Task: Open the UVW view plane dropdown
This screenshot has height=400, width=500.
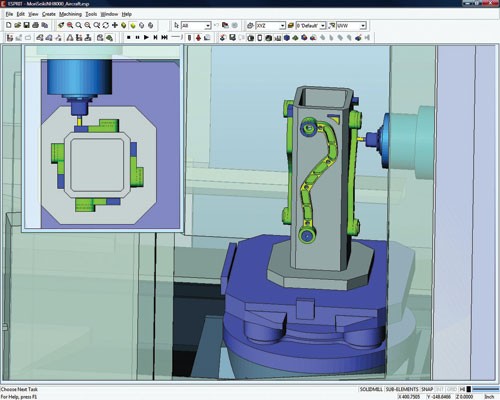Action: tap(351, 26)
